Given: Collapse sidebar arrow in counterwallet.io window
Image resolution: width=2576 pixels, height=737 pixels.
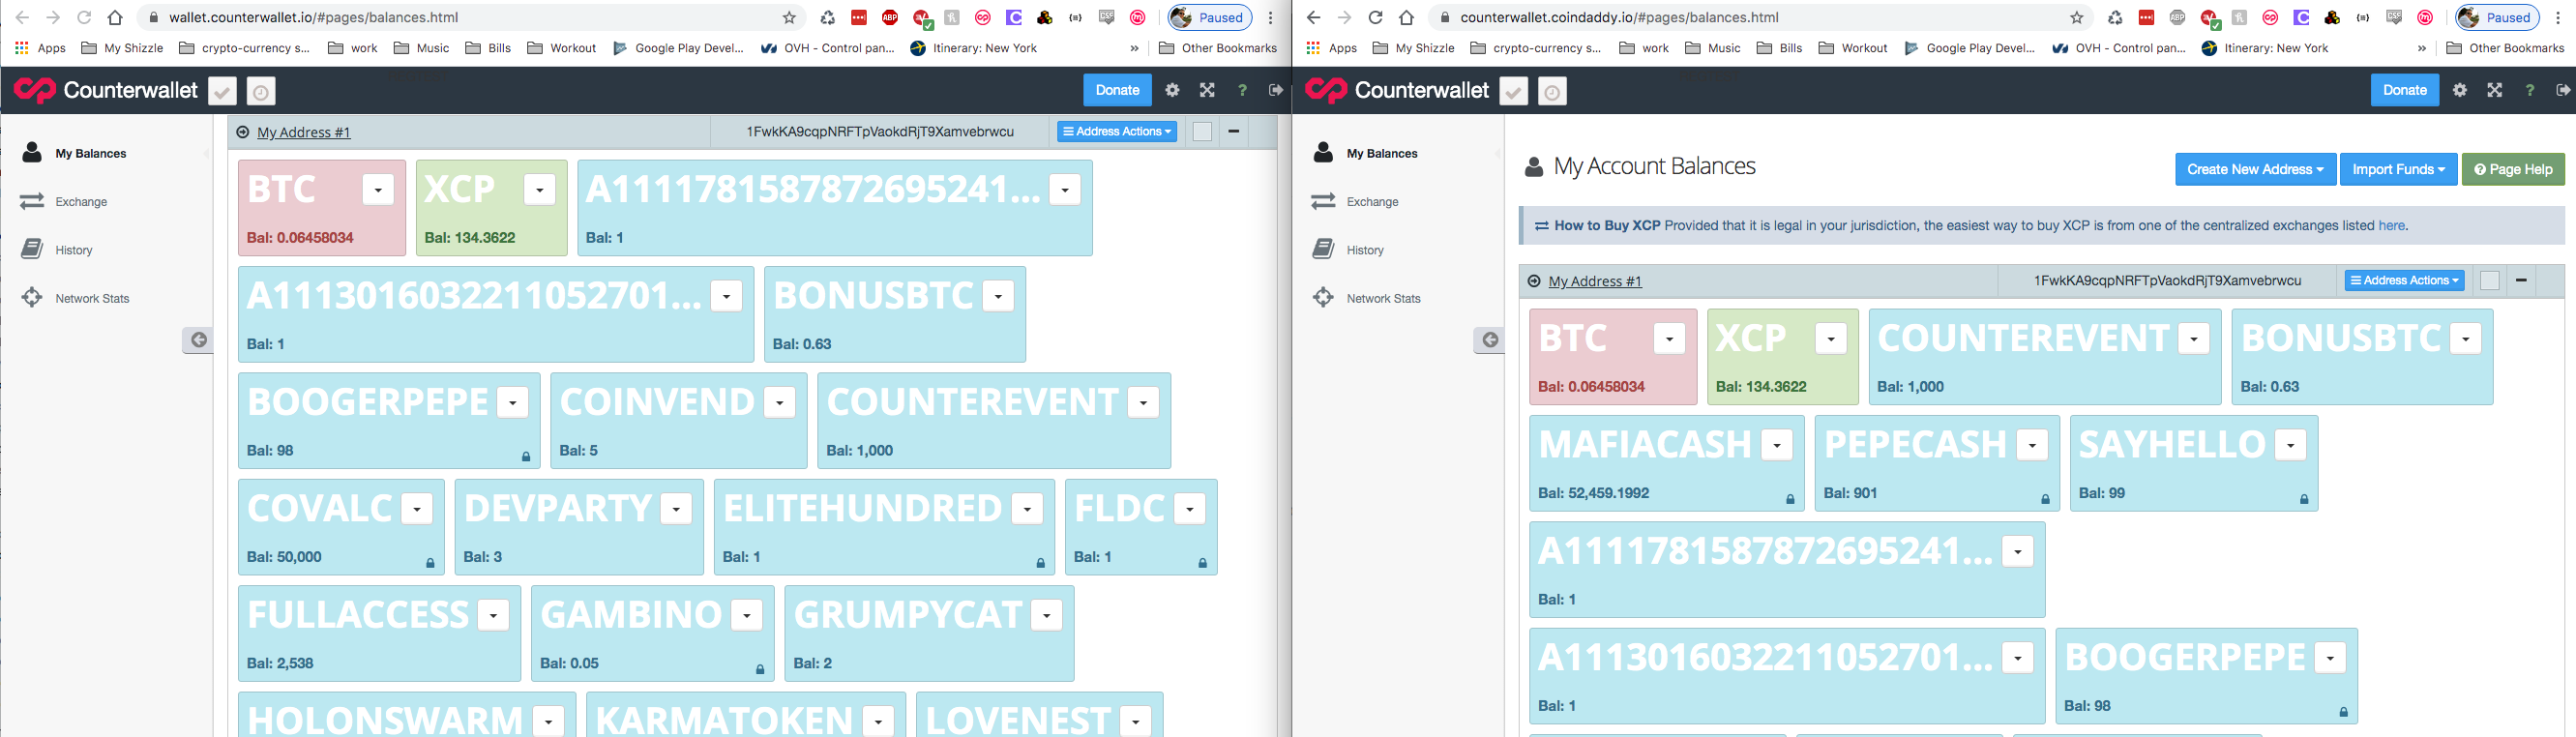Looking at the screenshot, I should click(x=198, y=340).
